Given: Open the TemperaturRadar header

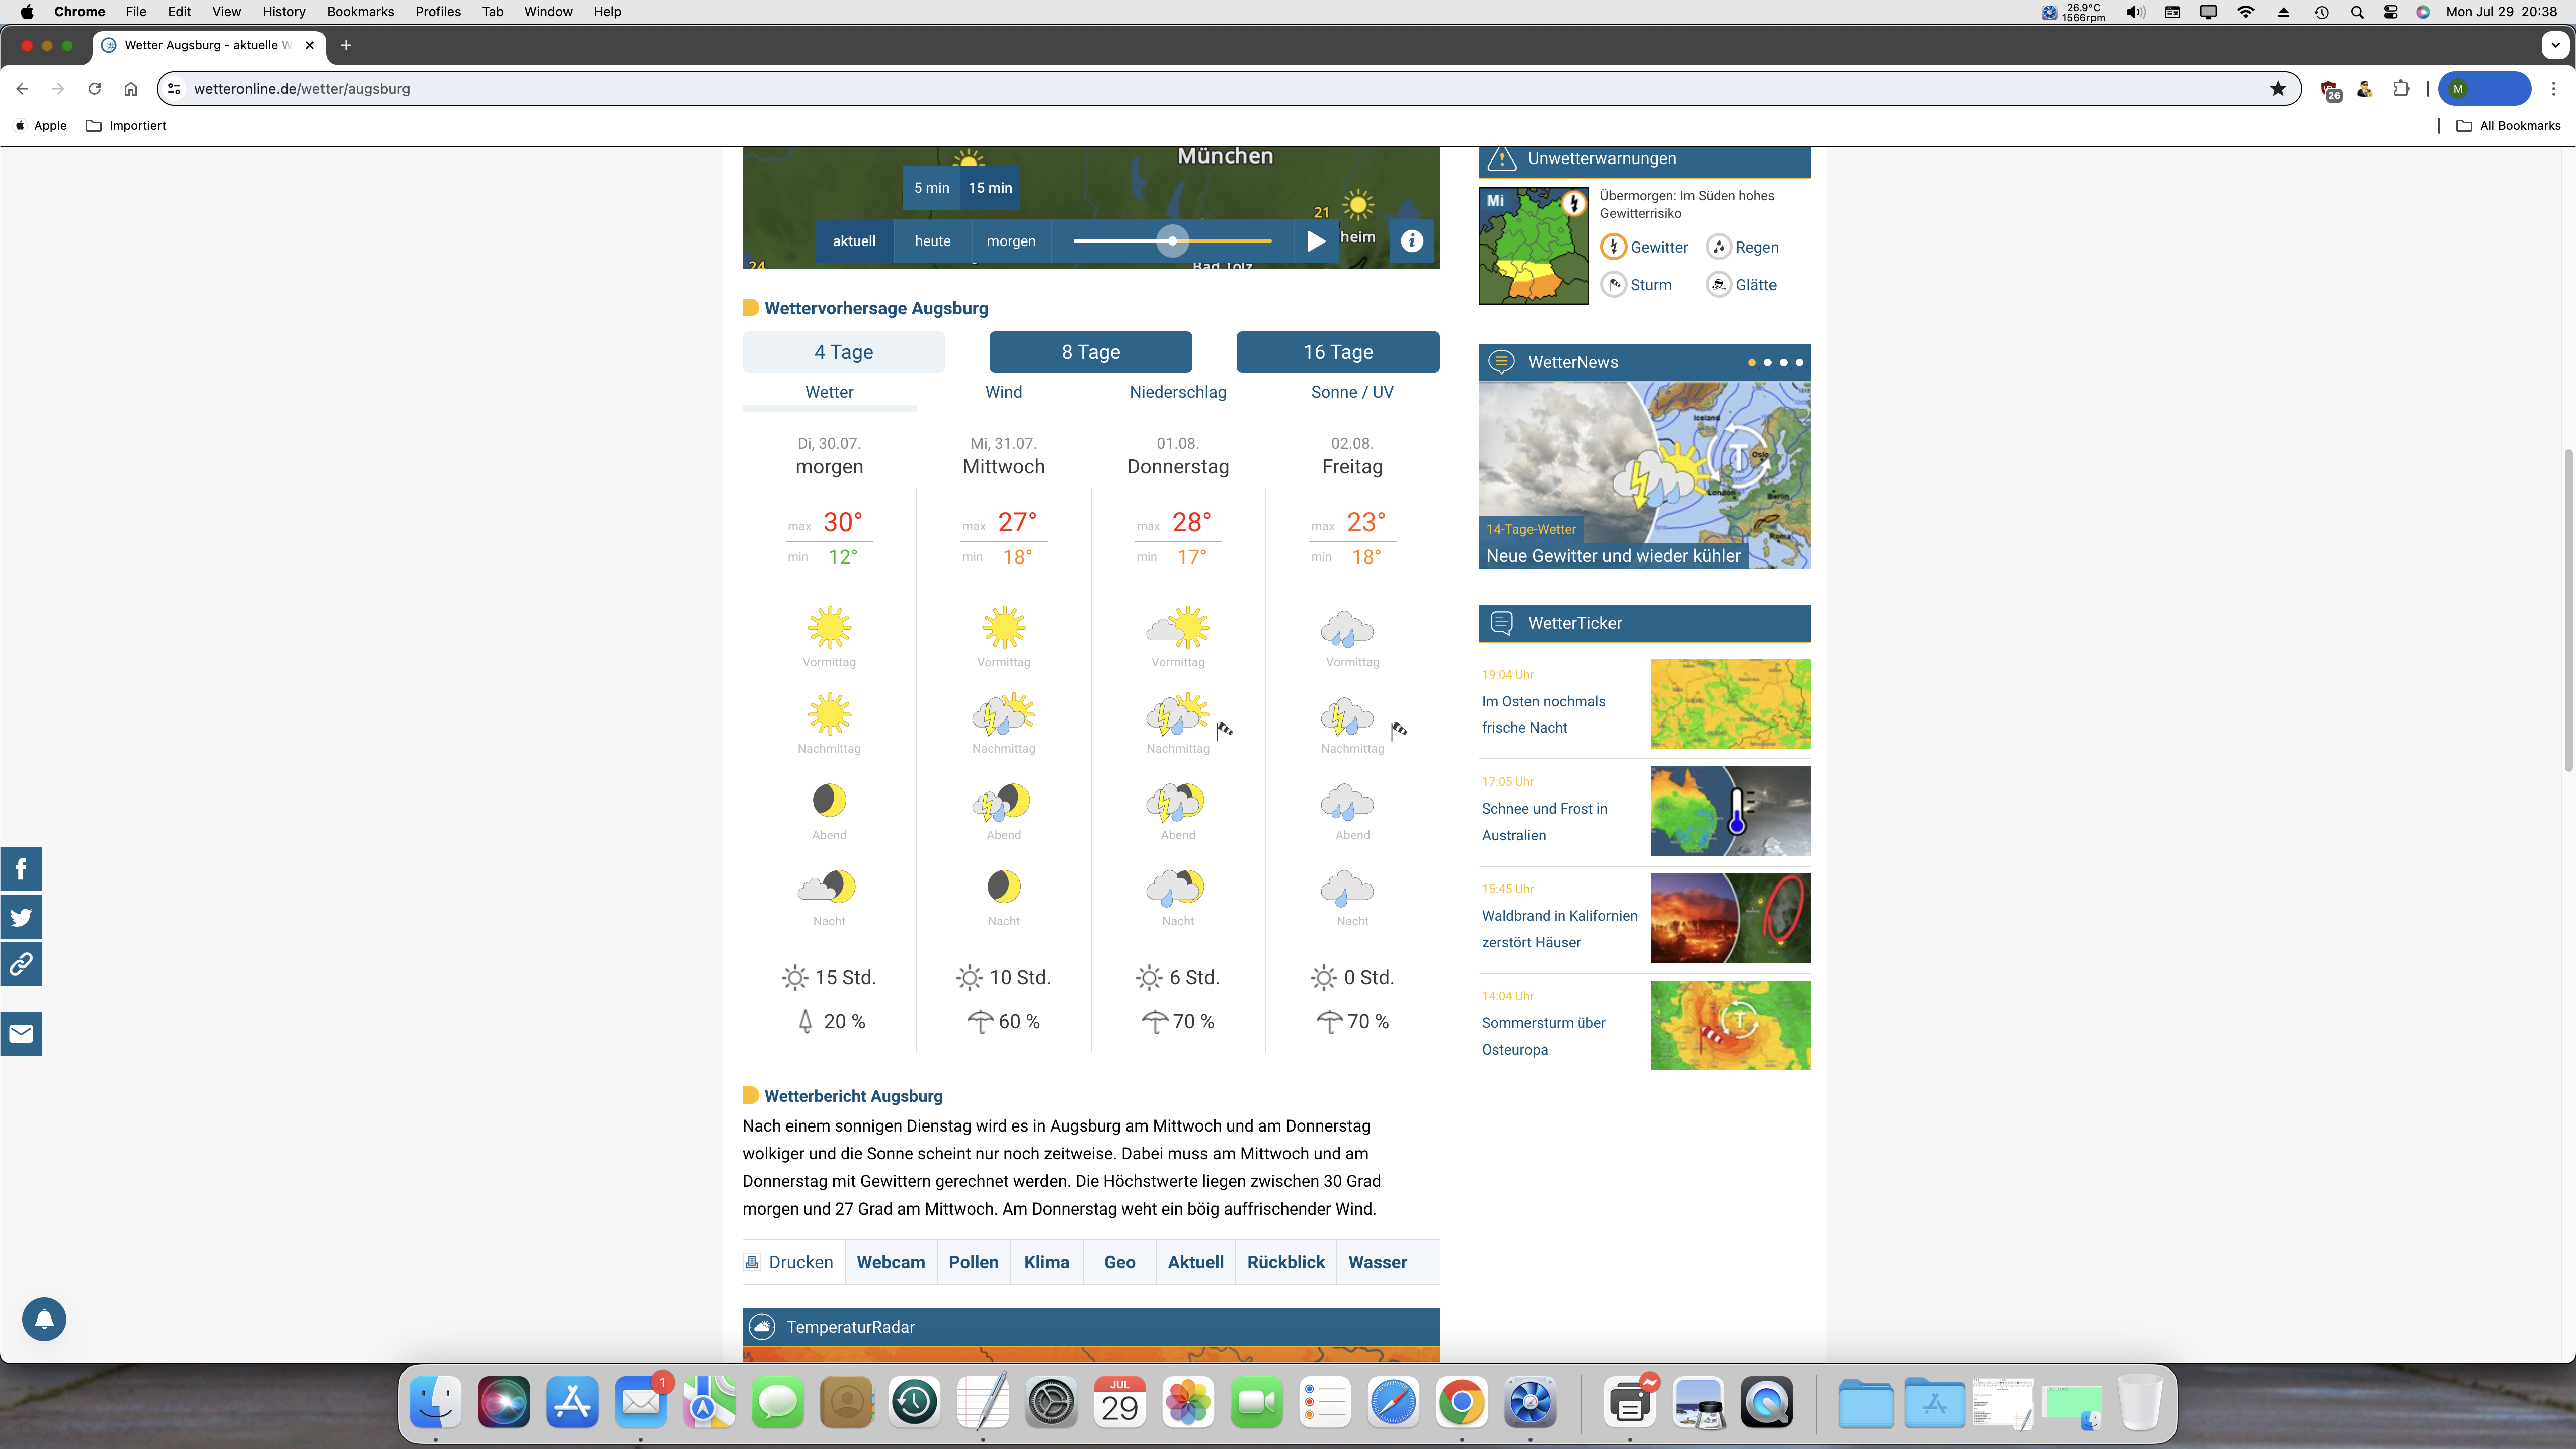Looking at the screenshot, I should coord(1090,1327).
